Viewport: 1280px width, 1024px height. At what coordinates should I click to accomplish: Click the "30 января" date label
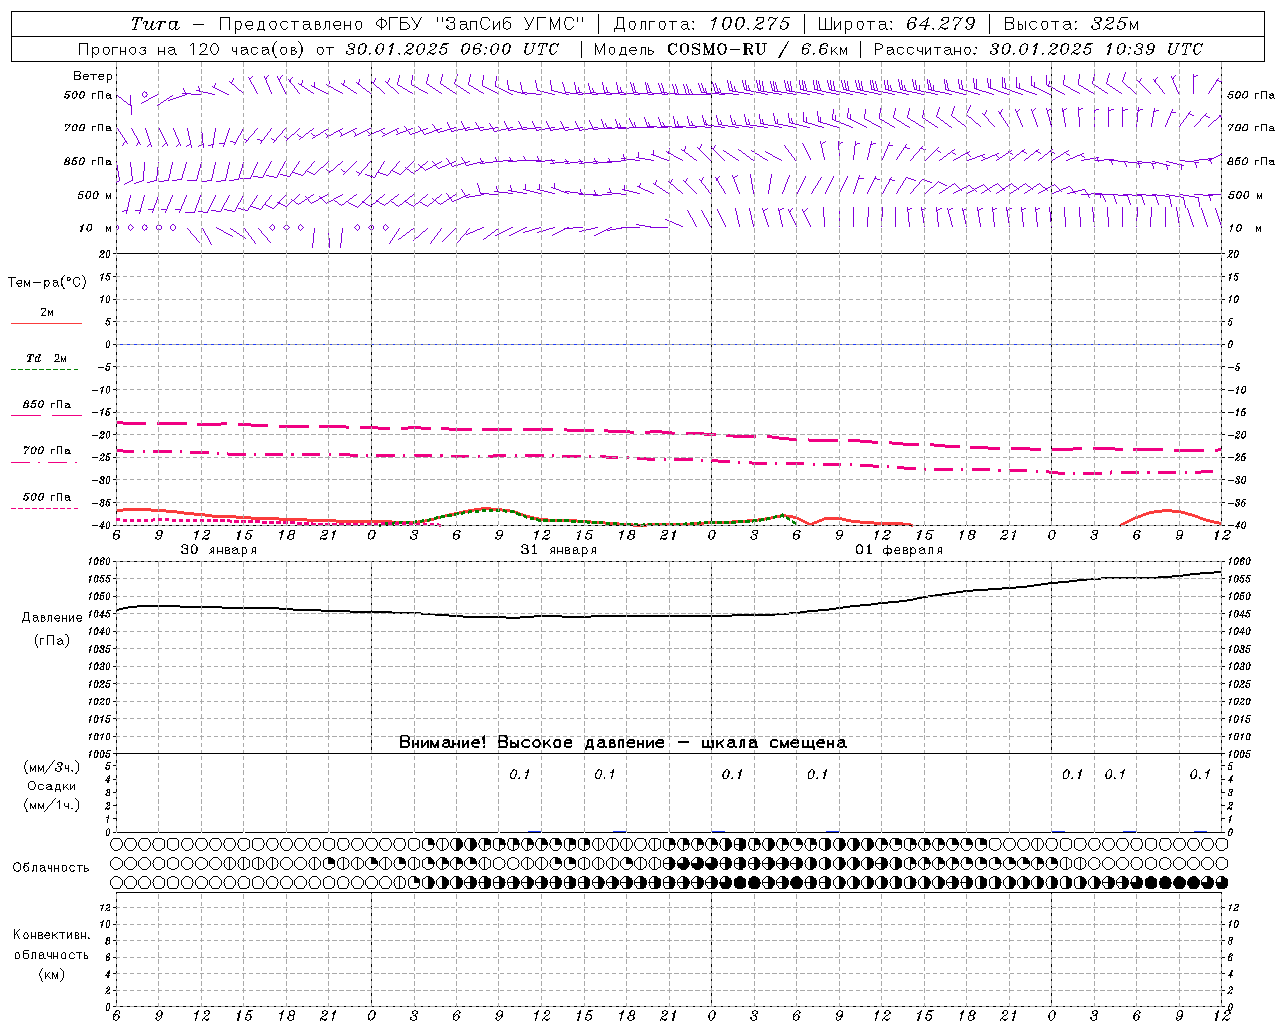coord(218,550)
